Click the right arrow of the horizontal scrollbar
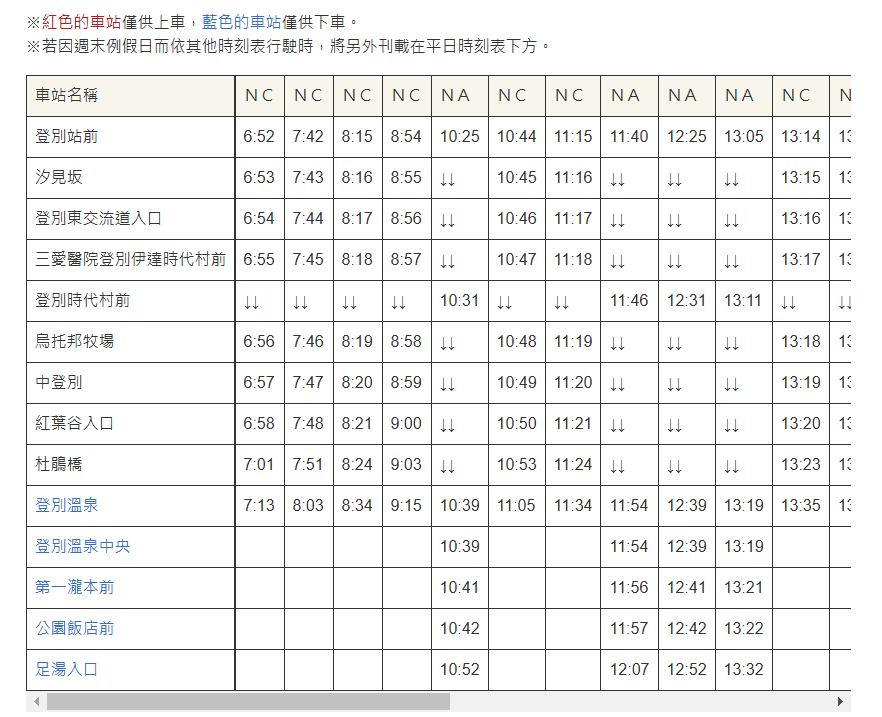The image size is (882, 717). [x=841, y=702]
